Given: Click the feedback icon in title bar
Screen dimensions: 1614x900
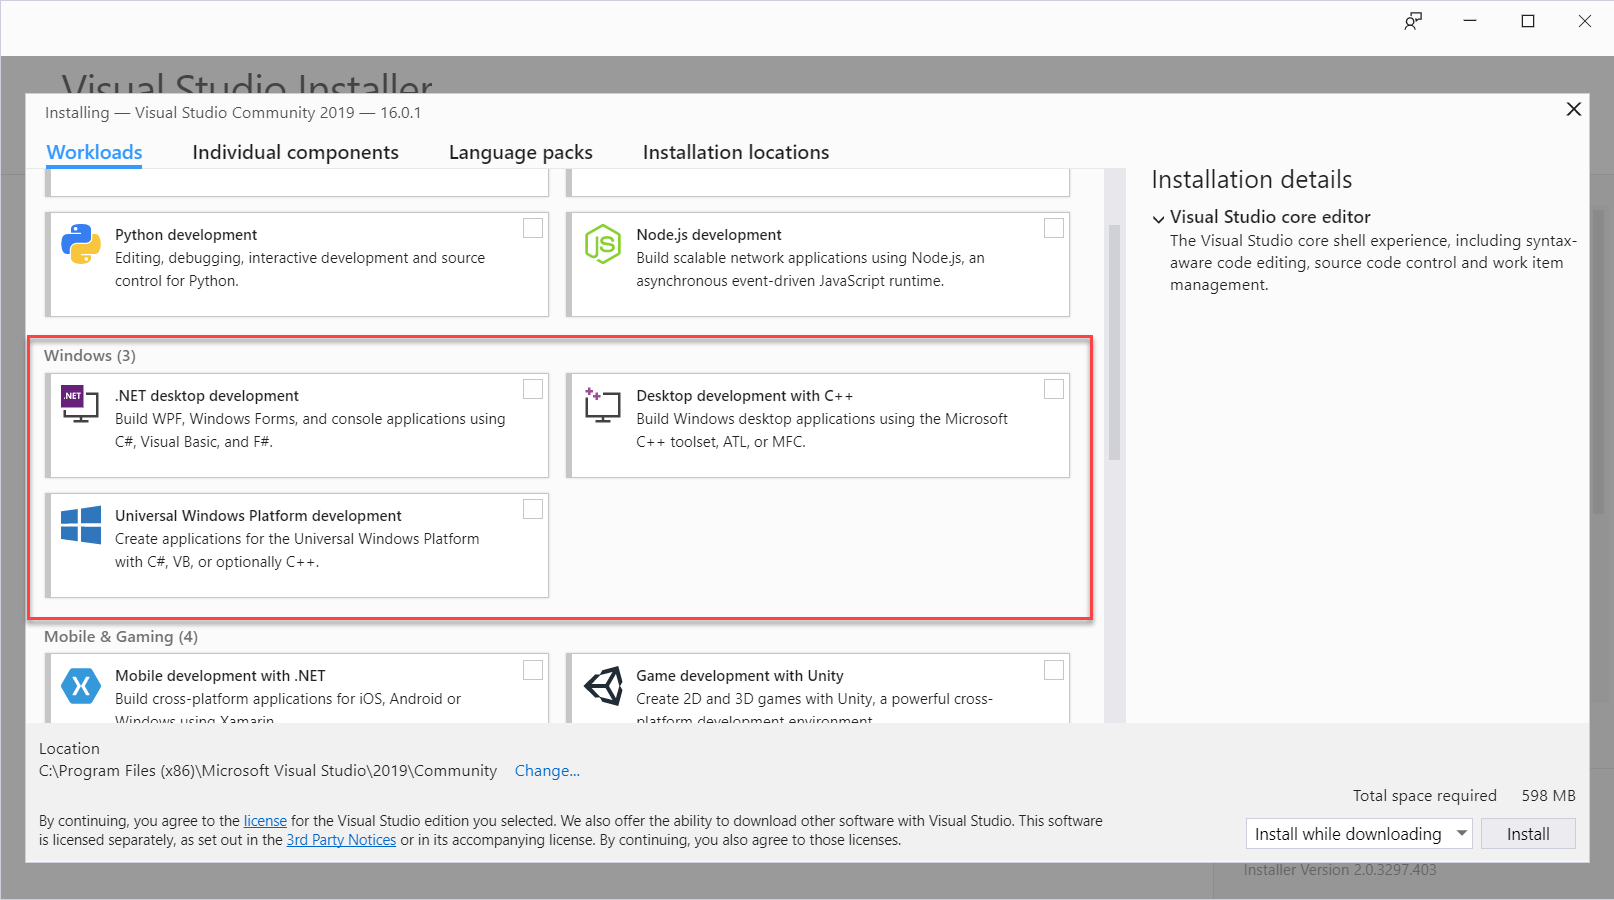Looking at the screenshot, I should pyautogui.click(x=1412, y=21).
